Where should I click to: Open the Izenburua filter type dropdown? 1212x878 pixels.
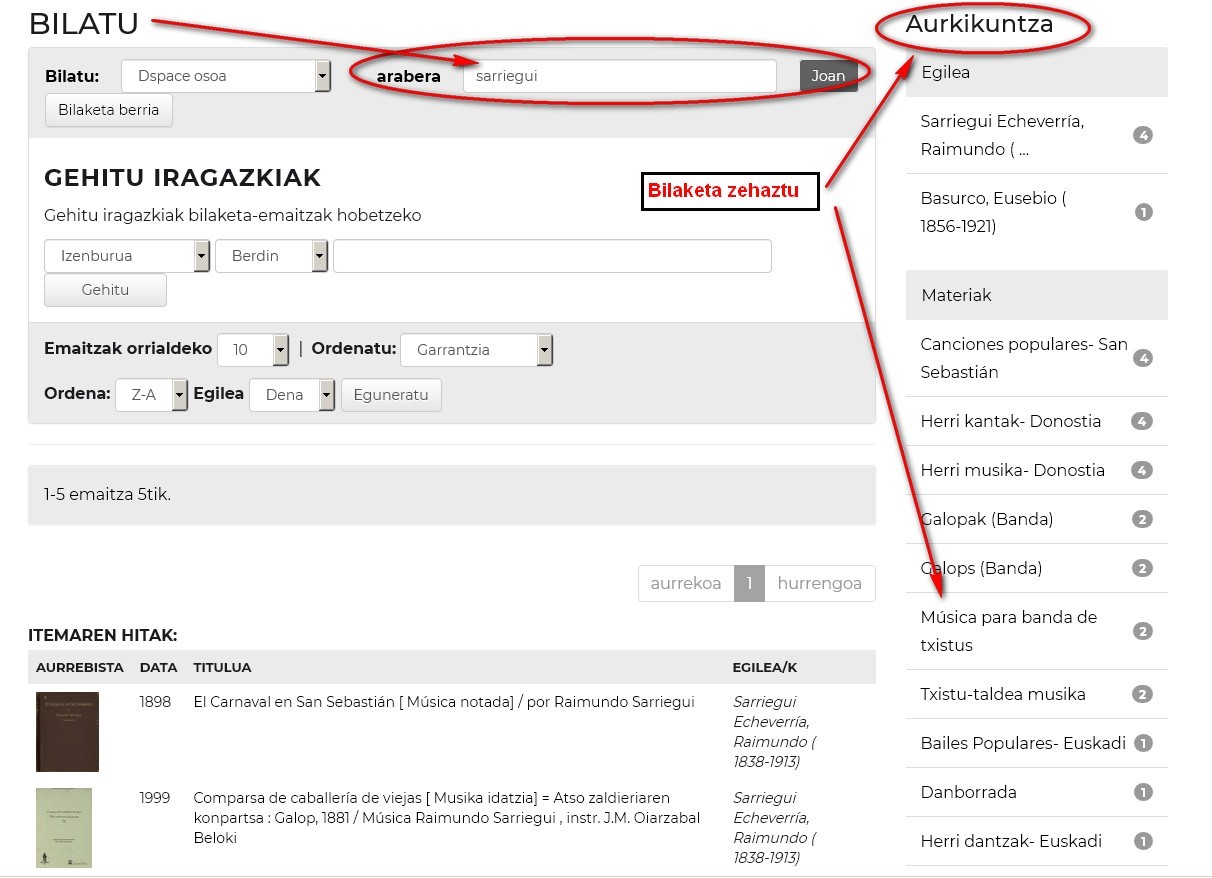click(x=127, y=256)
